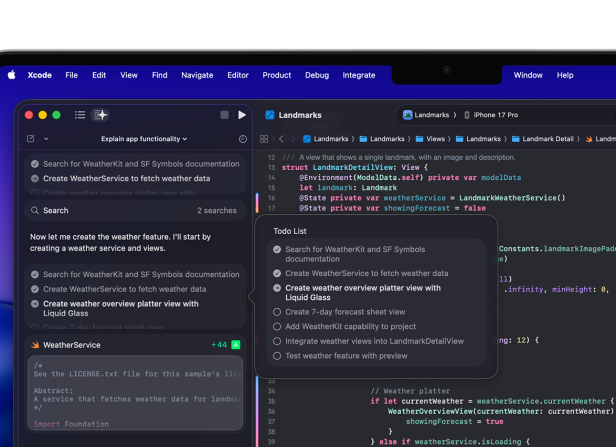The image size is (616, 447).
Task: Select in-progress weather overview platter todo in popover
Action: point(357,293)
